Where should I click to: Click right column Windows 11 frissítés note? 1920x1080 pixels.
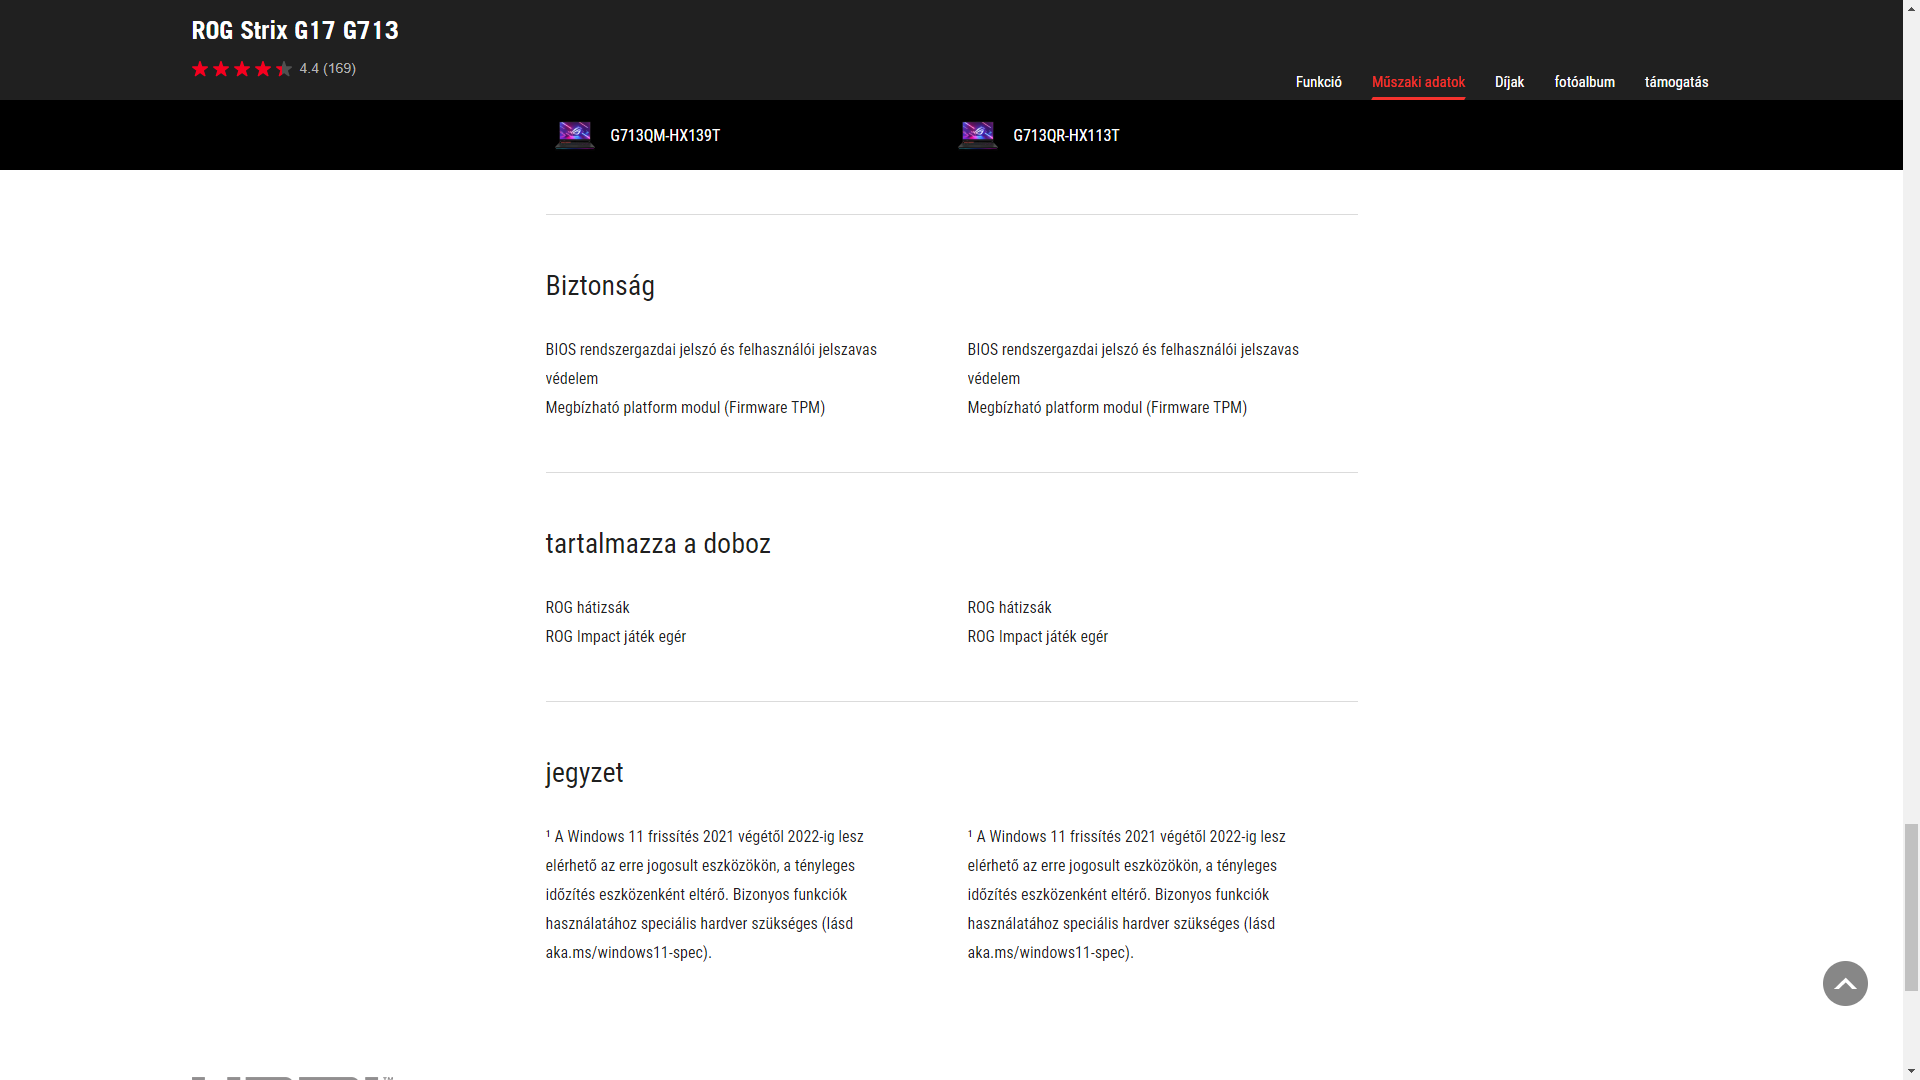coord(1126,895)
